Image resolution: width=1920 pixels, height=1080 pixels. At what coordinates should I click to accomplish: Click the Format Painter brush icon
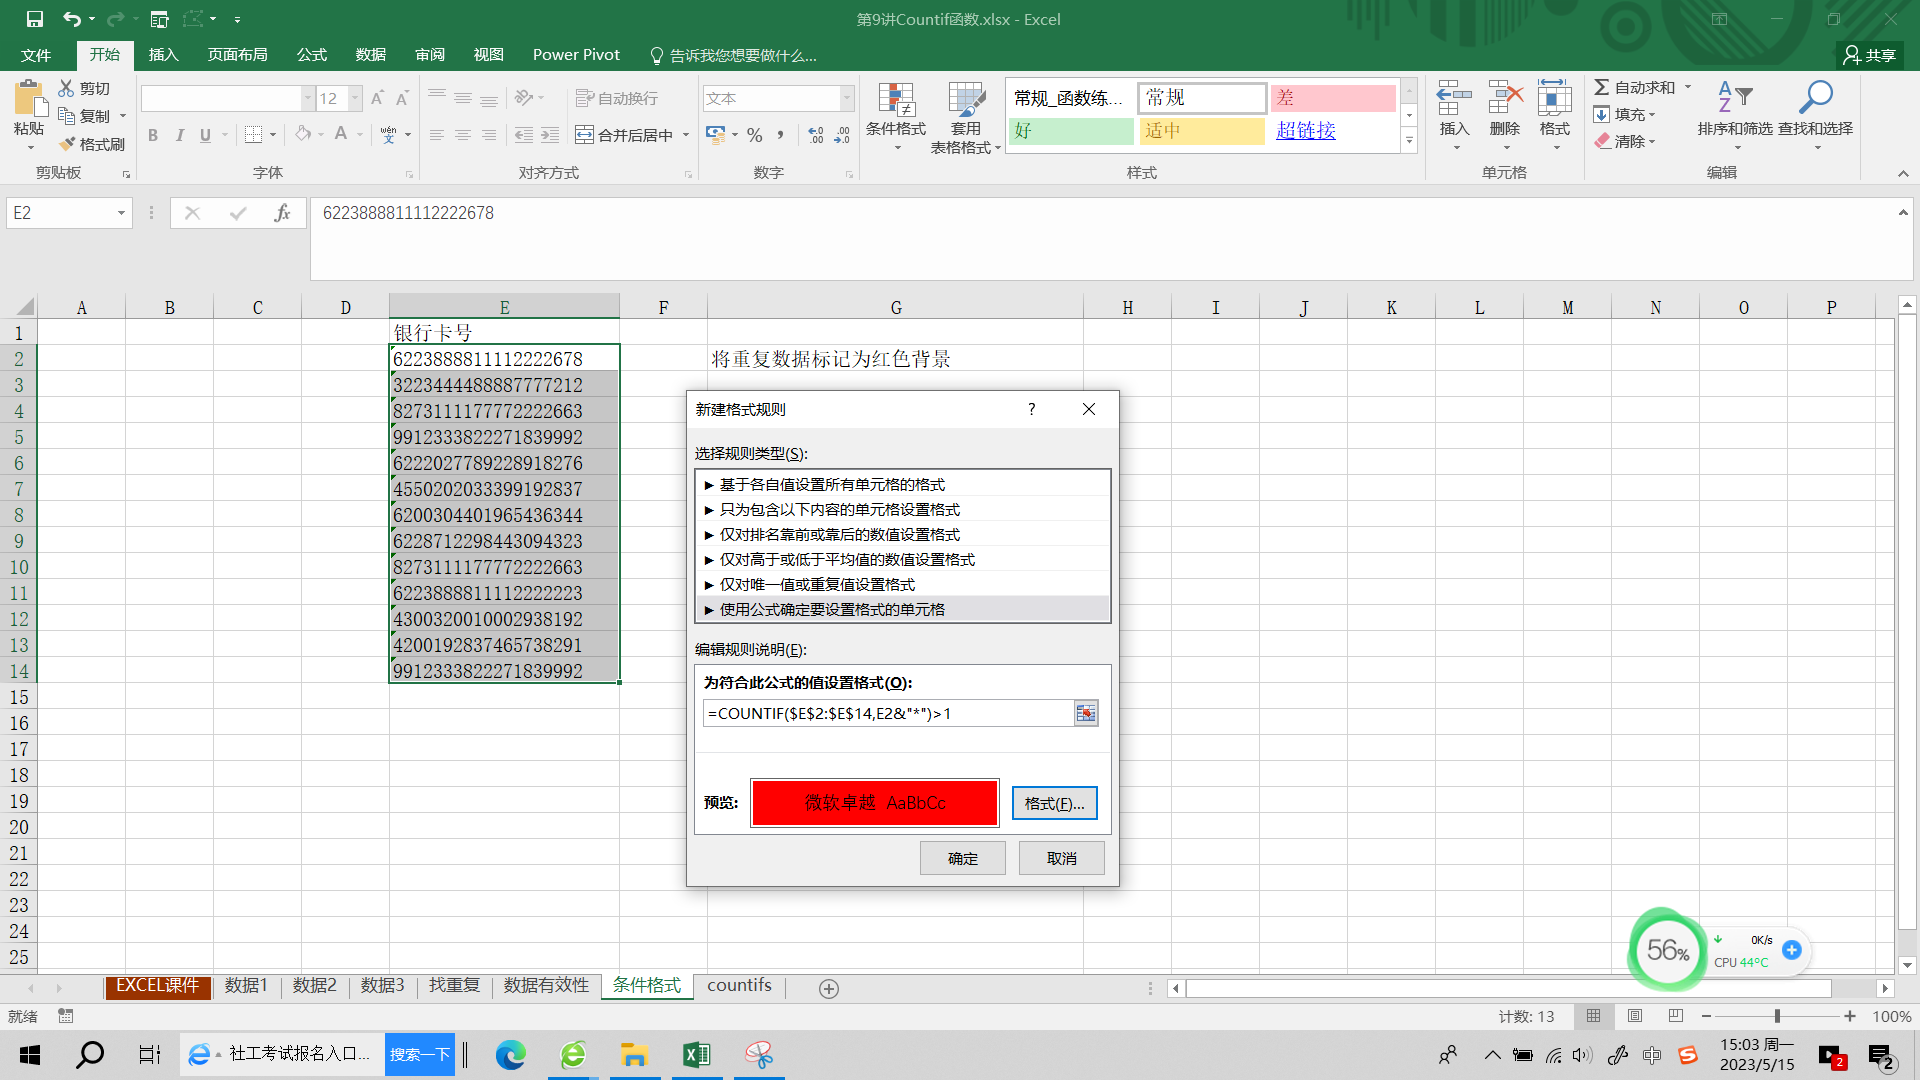tap(68, 144)
